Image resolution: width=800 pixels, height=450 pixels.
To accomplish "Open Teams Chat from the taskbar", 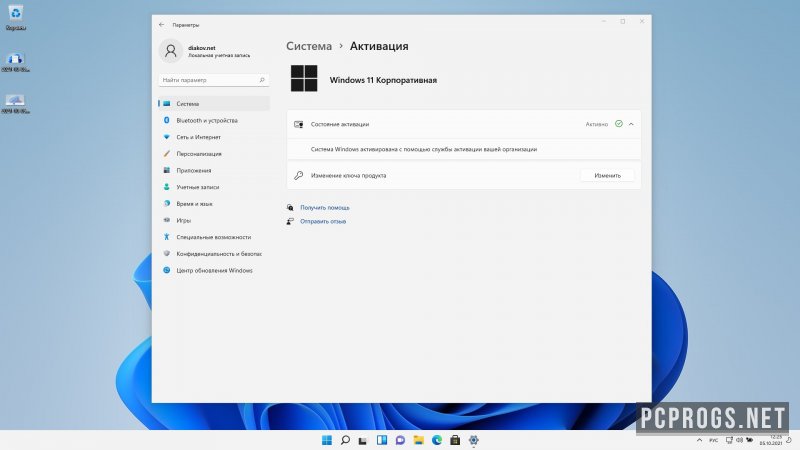I will 400,440.
